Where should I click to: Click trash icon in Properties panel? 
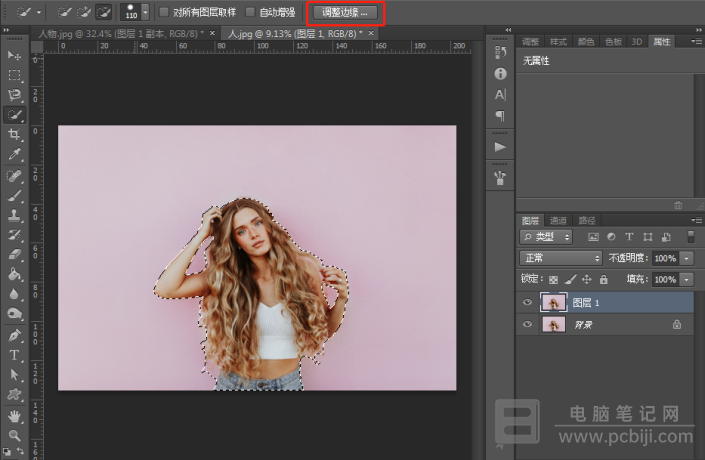pos(678,205)
